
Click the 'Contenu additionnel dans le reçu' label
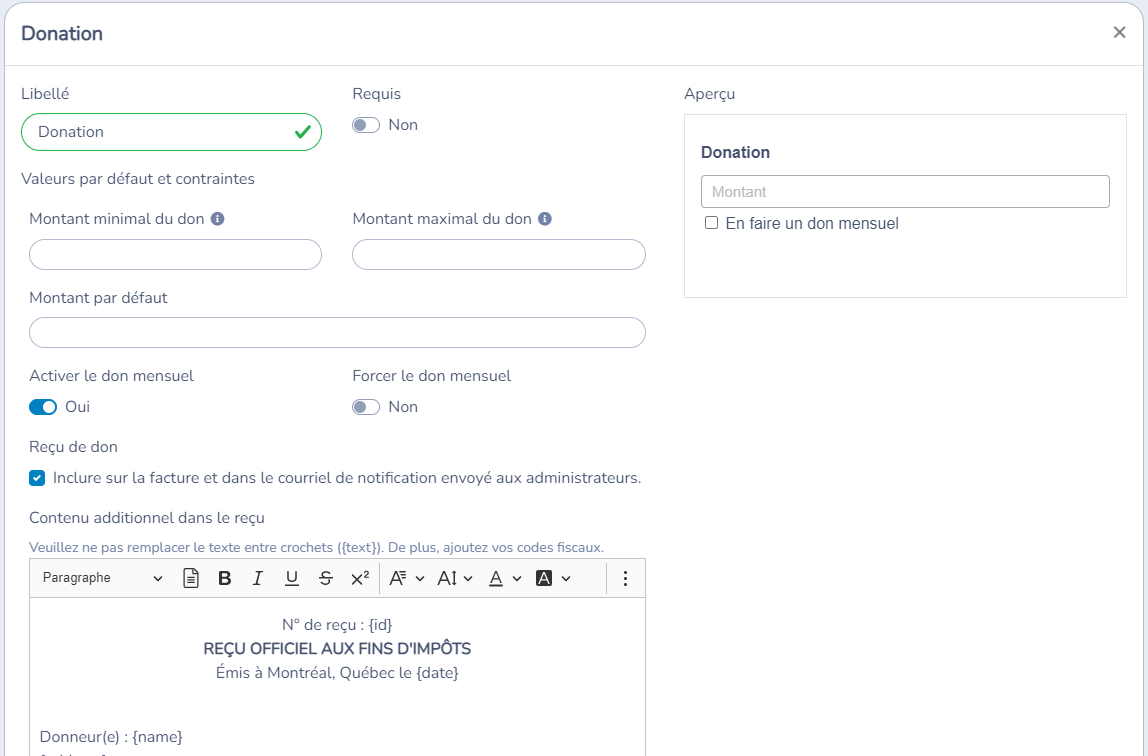tap(146, 518)
